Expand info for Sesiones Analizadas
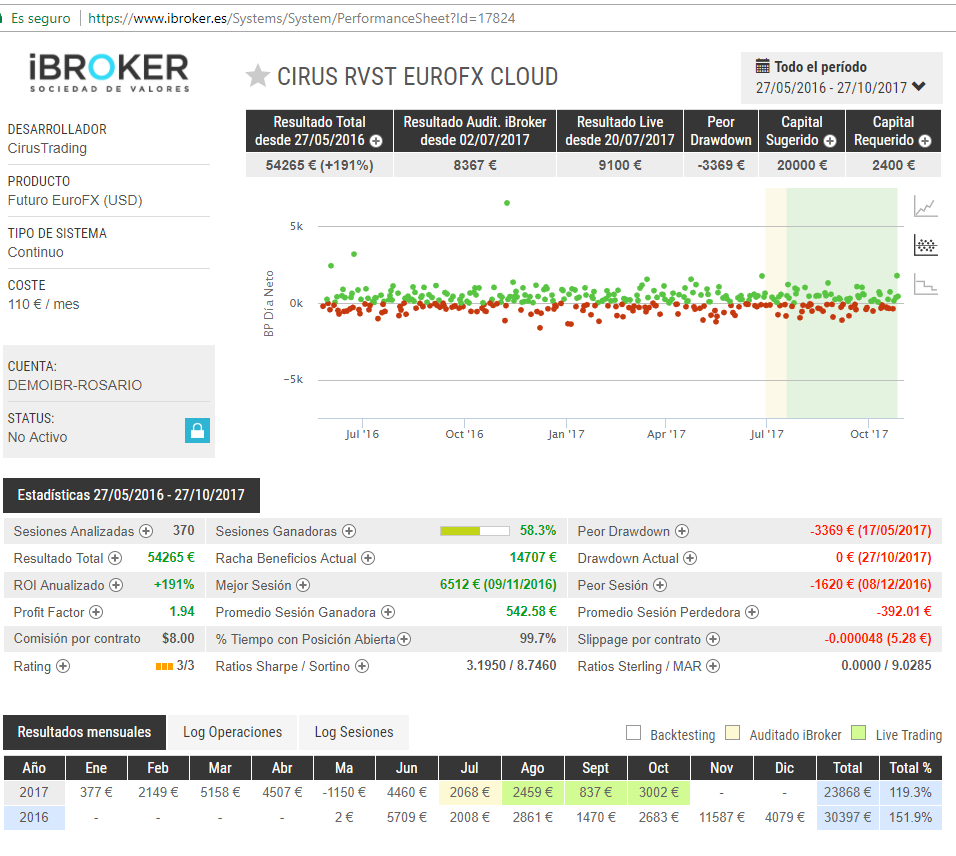The image size is (956, 856). coord(146,531)
